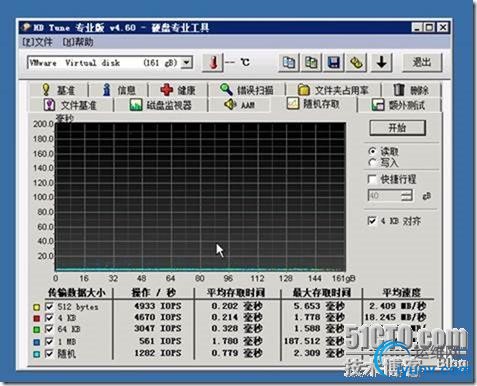The height and width of the screenshot is (386, 477).
Task: Open the 文件基准 file benchmark tab
Action: (71, 105)
